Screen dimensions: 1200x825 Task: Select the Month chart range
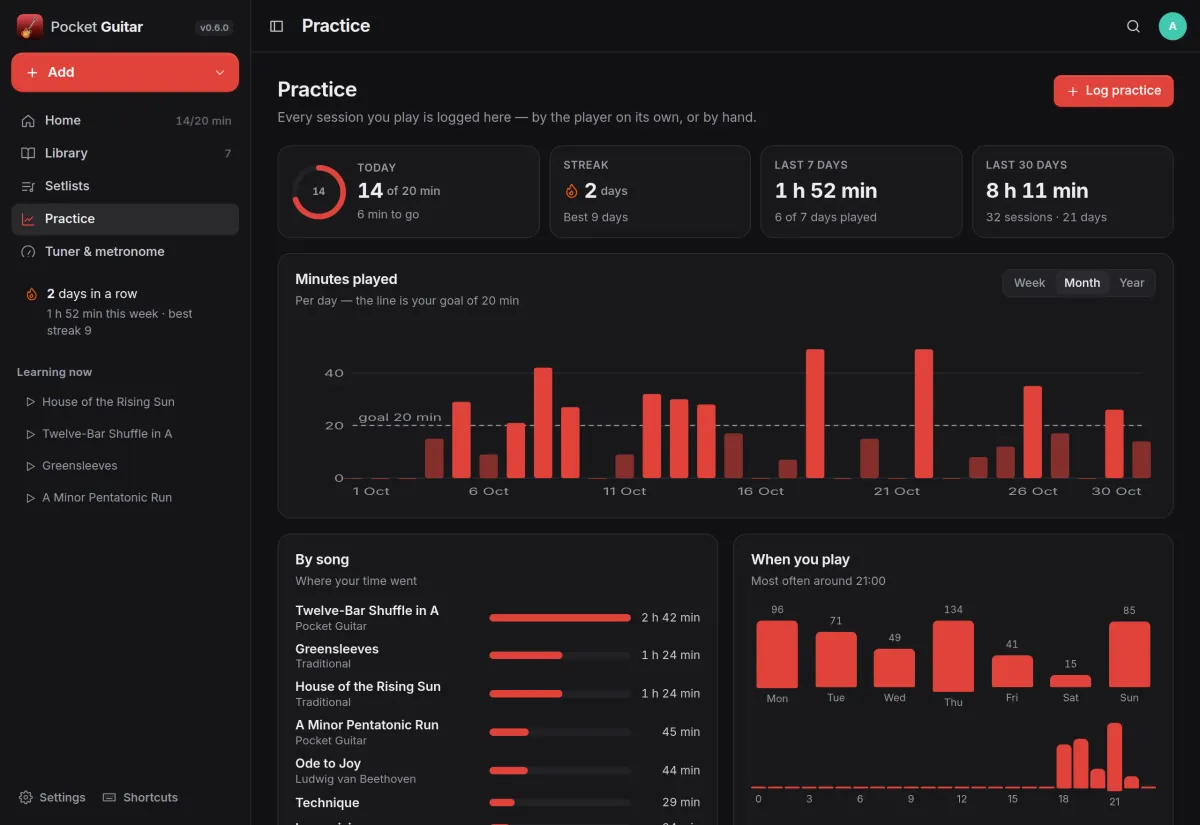click(x=1082, y=283)
